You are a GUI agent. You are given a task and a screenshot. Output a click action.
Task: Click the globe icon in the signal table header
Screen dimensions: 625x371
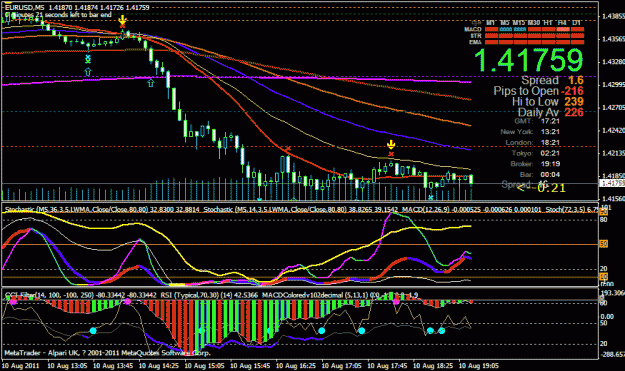pyautogui.click(x=476, y=23)
